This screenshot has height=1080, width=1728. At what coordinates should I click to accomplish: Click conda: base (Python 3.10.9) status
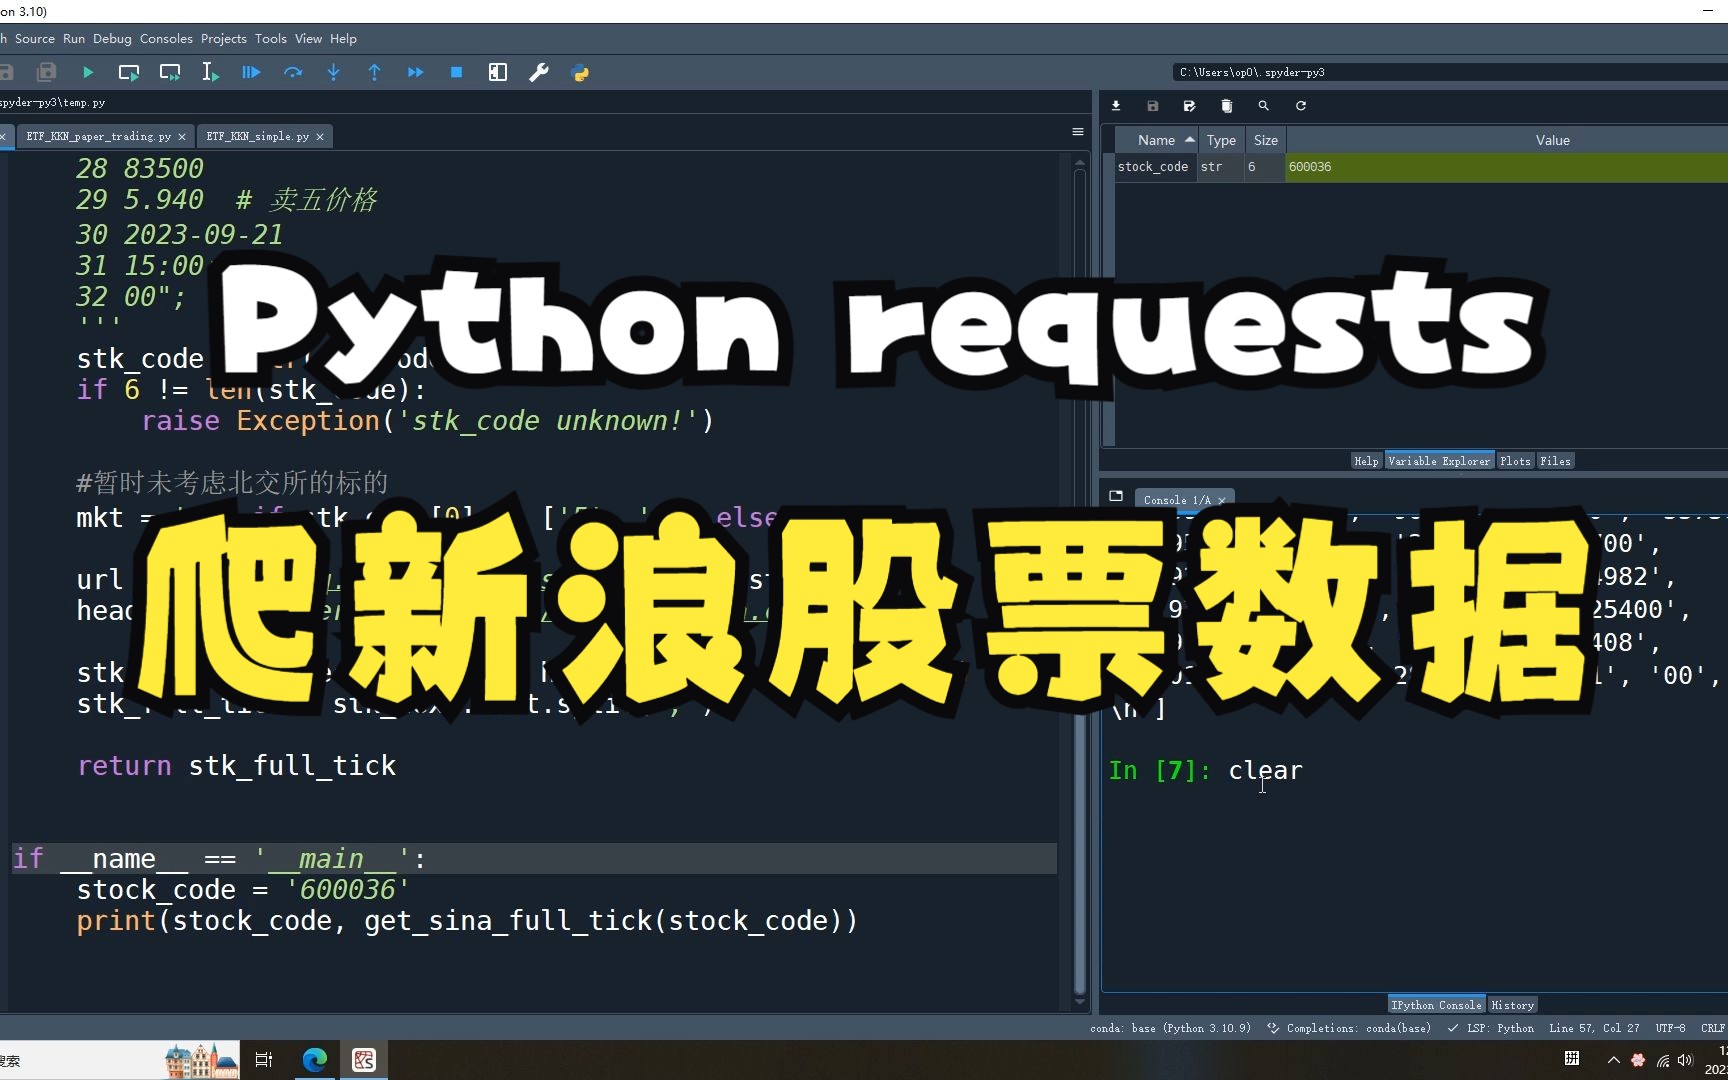point(1170,1028)
